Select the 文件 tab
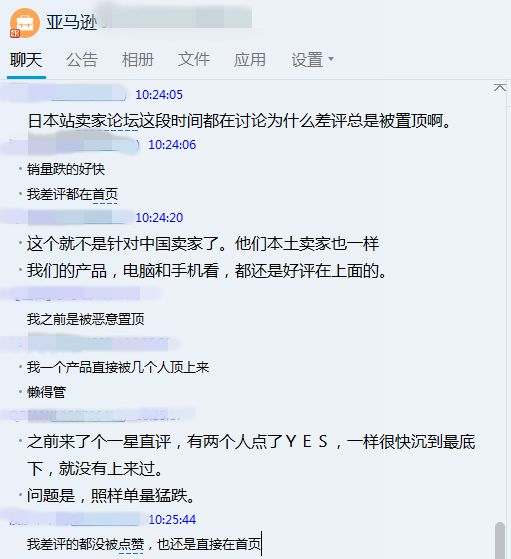511x559 pixels. pyautogui.click(x=194, y=60)
